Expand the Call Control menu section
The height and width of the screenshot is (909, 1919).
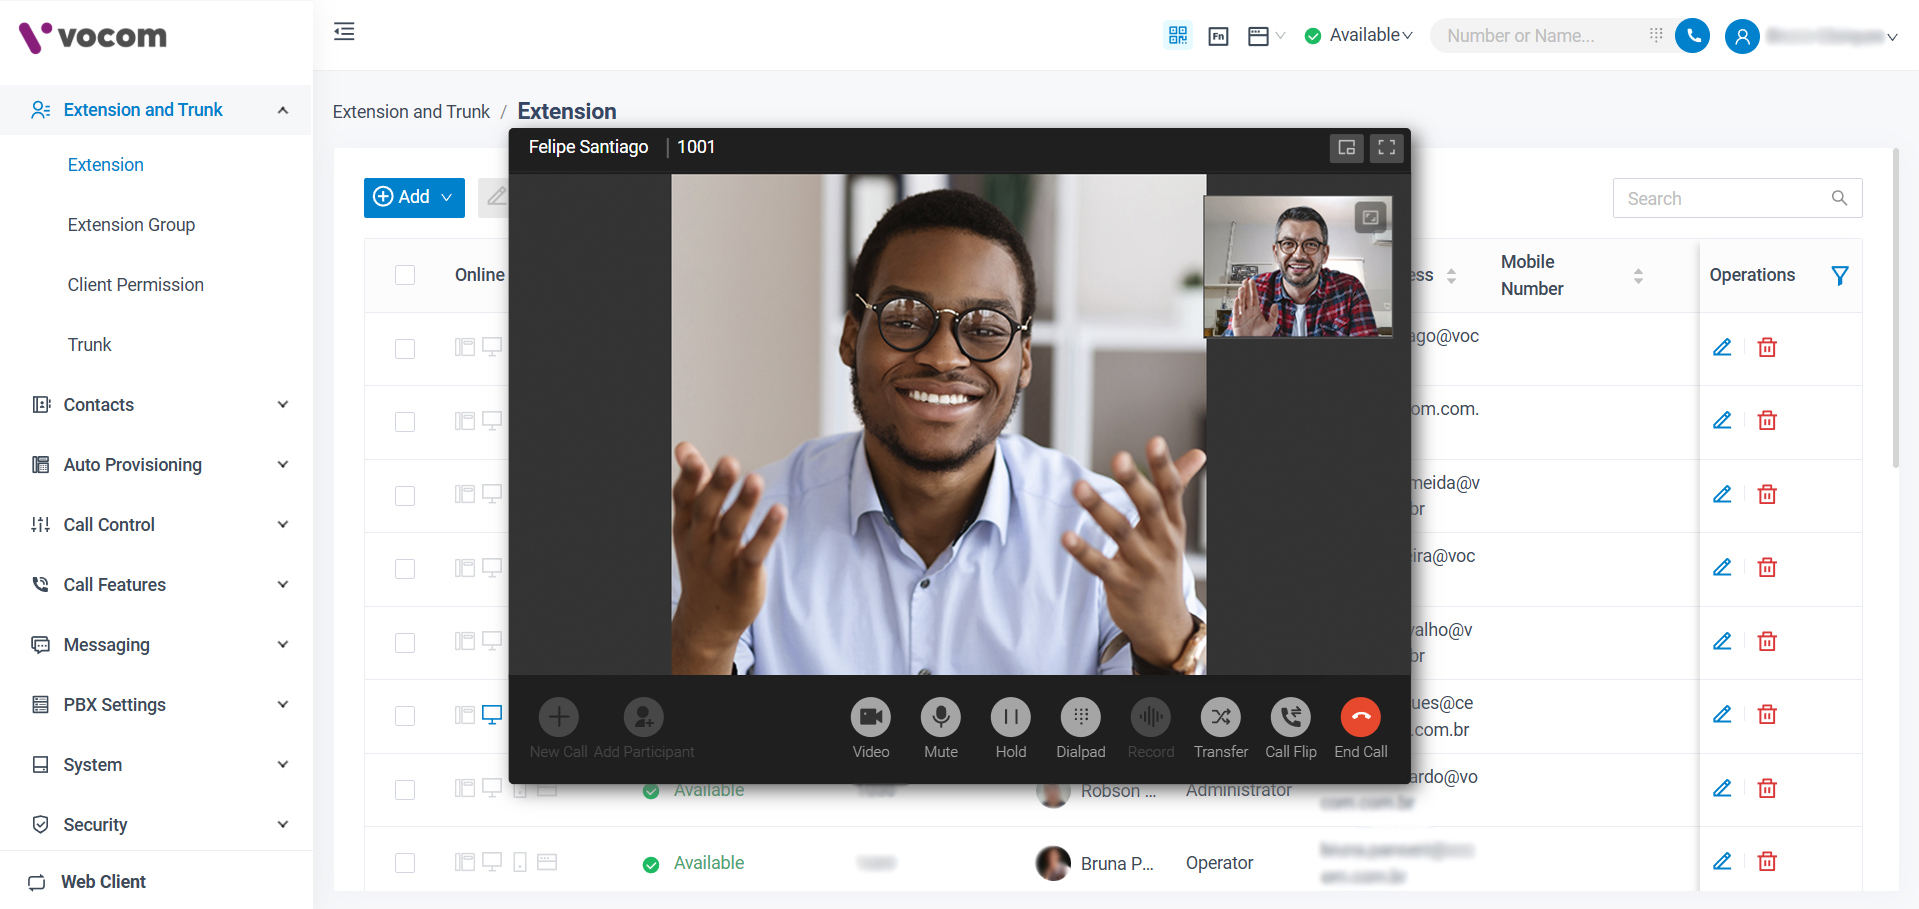point(160,525)
